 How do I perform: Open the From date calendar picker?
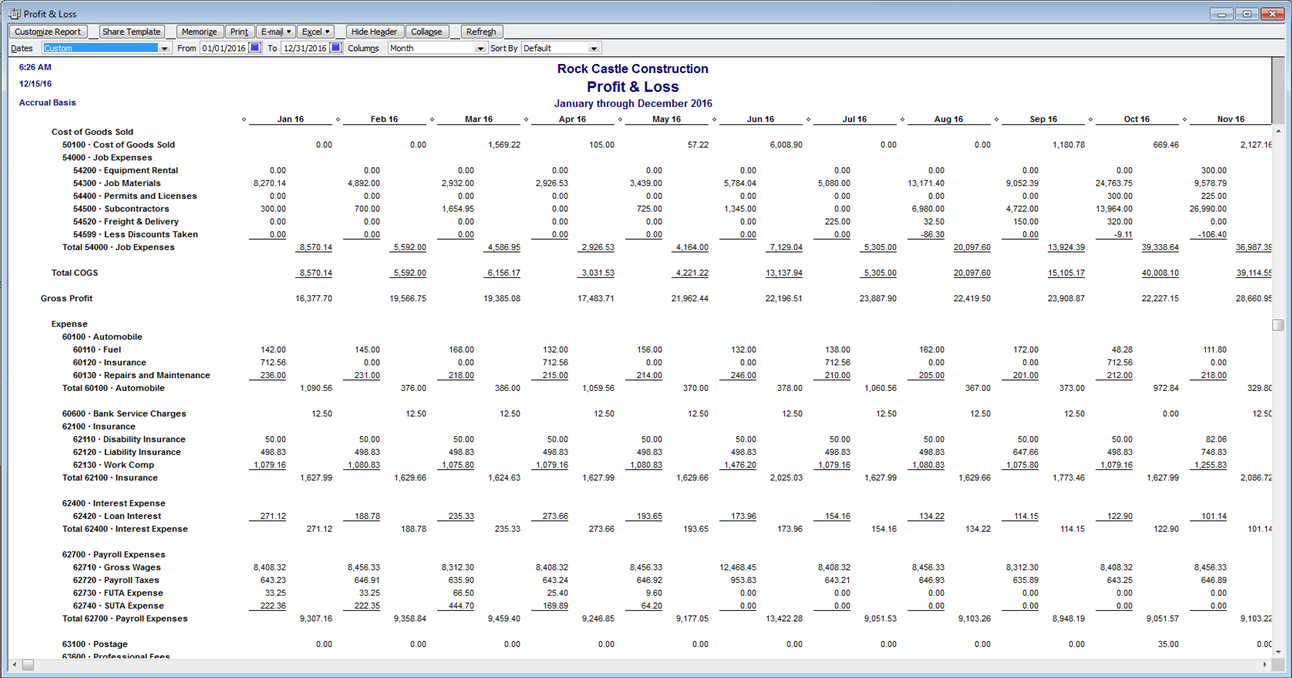[255, 48]
